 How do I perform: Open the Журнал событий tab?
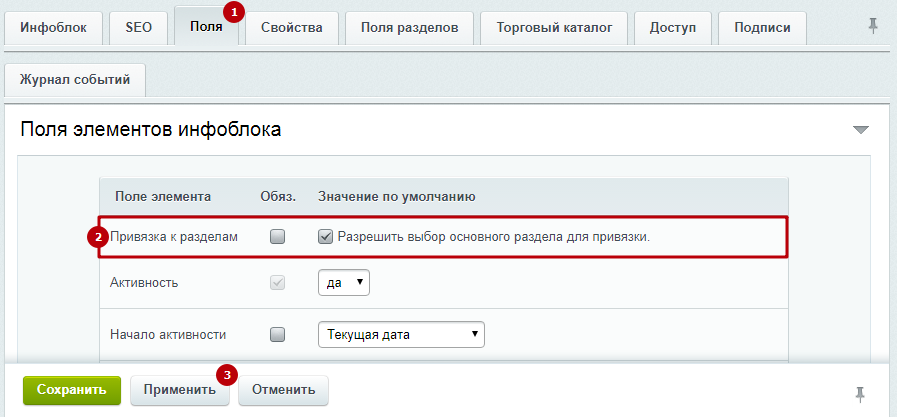75,80
